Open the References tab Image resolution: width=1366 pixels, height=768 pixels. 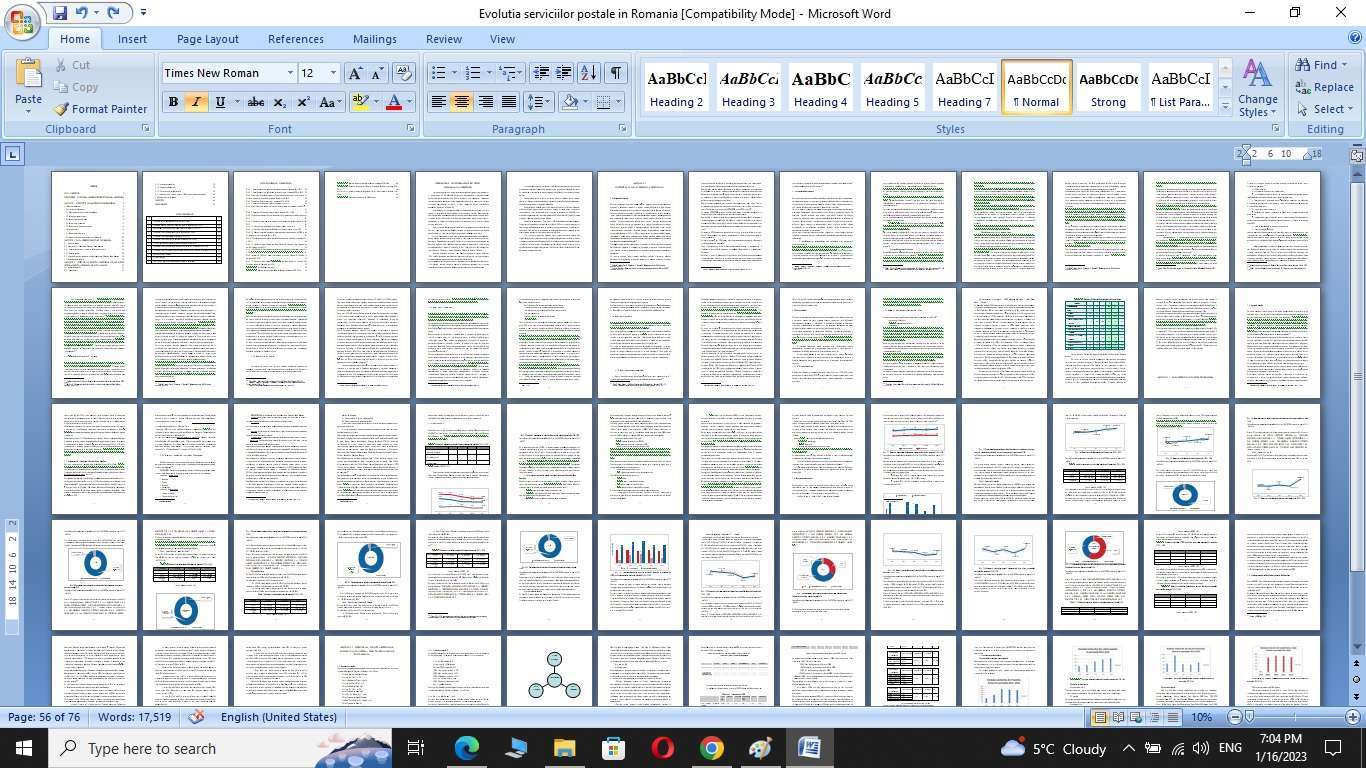pyautogui.click(x=295, y=39)
